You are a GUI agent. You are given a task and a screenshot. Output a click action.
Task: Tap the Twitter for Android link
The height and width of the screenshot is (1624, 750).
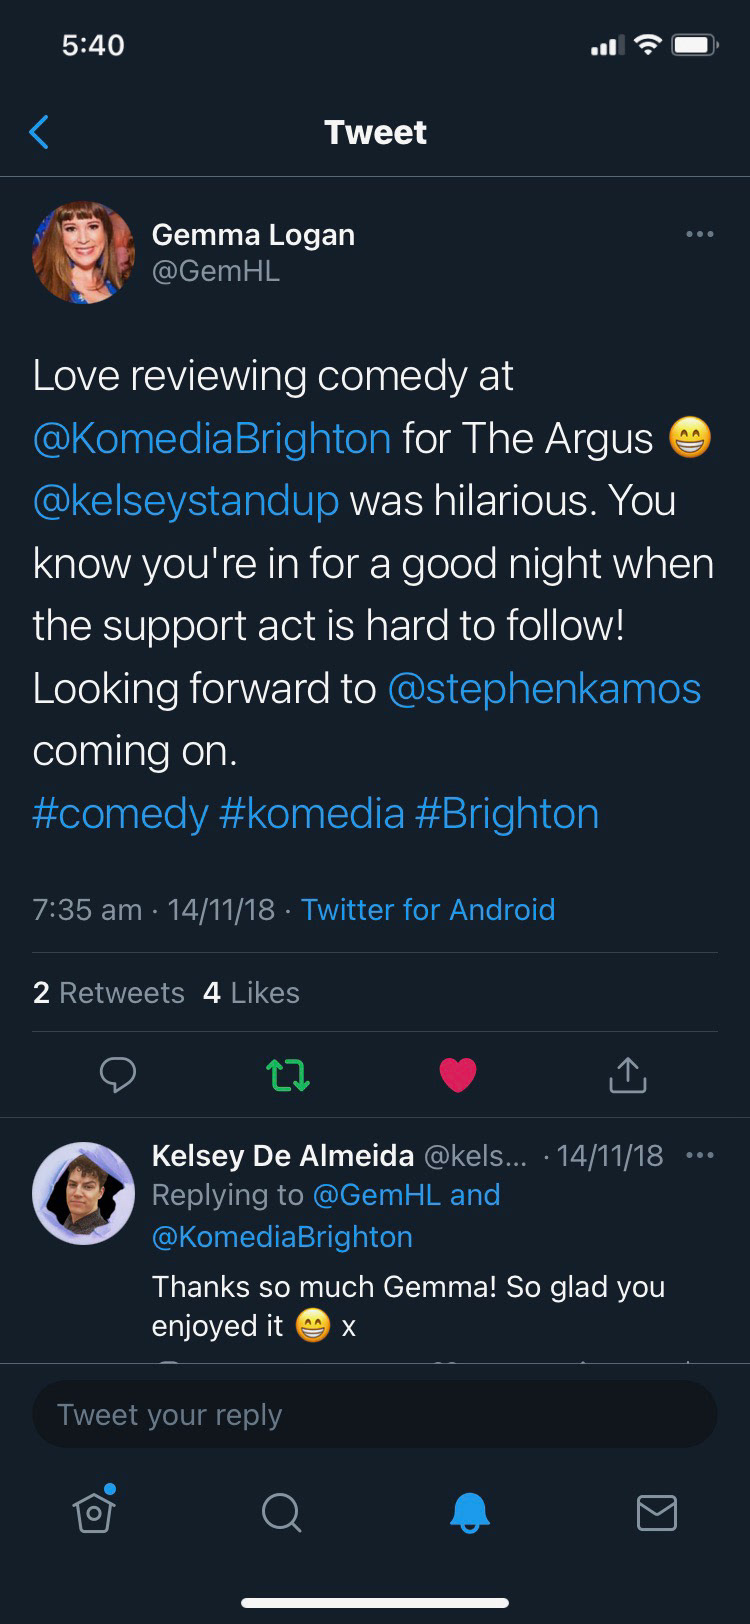tap(428, 910)
